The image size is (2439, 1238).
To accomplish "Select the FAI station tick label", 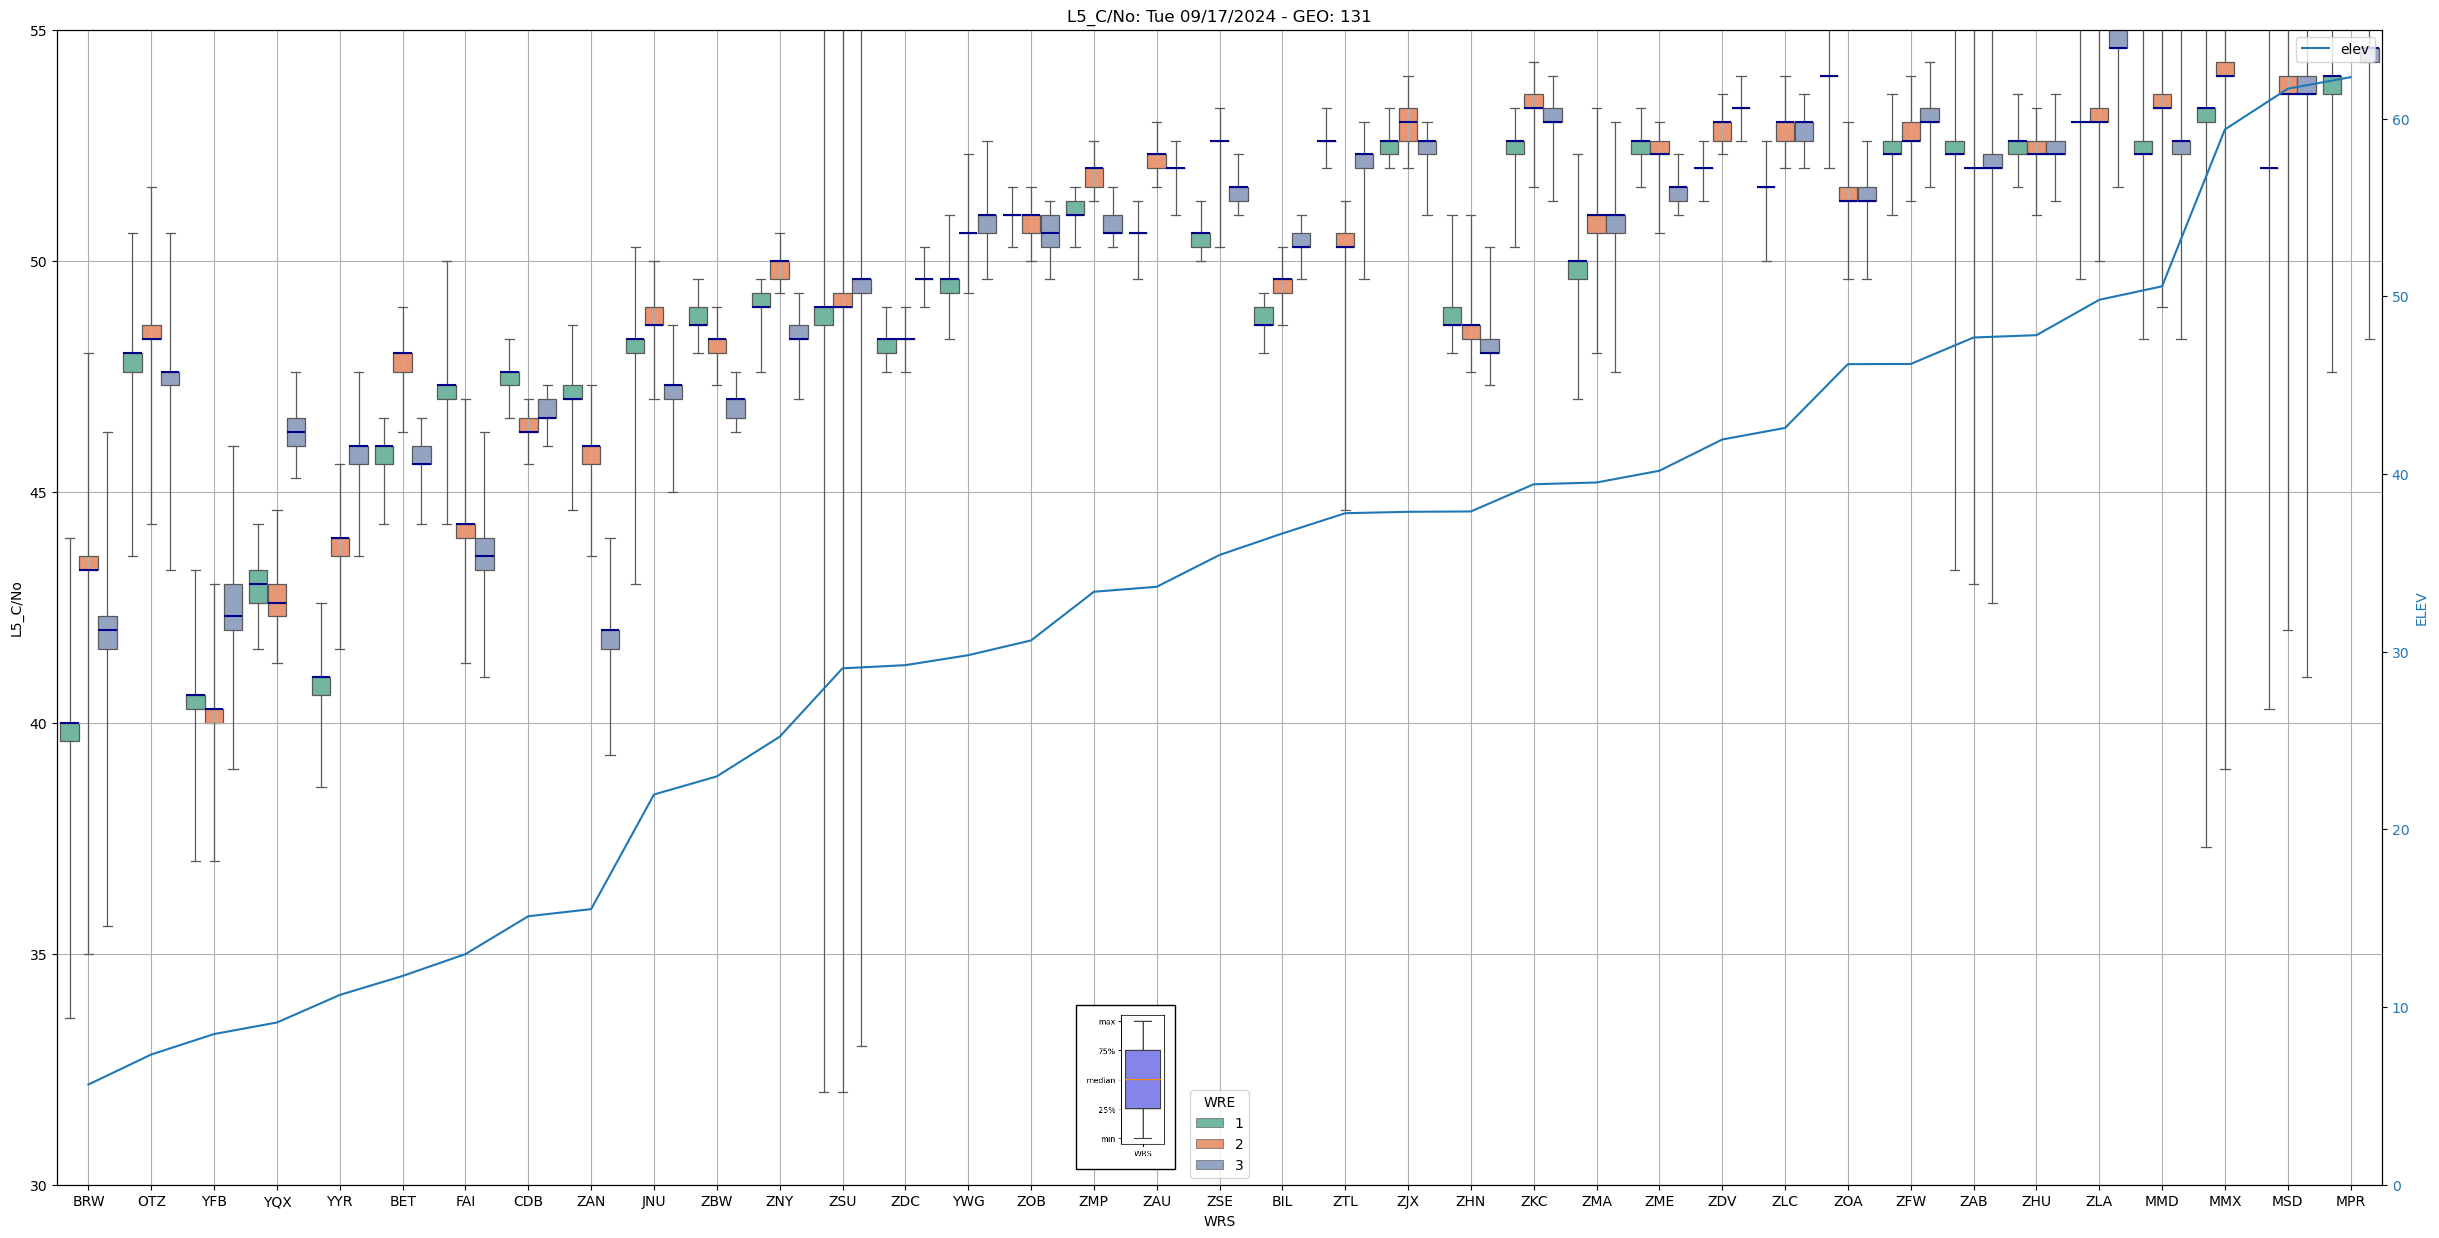I will tap(466, 1201).
